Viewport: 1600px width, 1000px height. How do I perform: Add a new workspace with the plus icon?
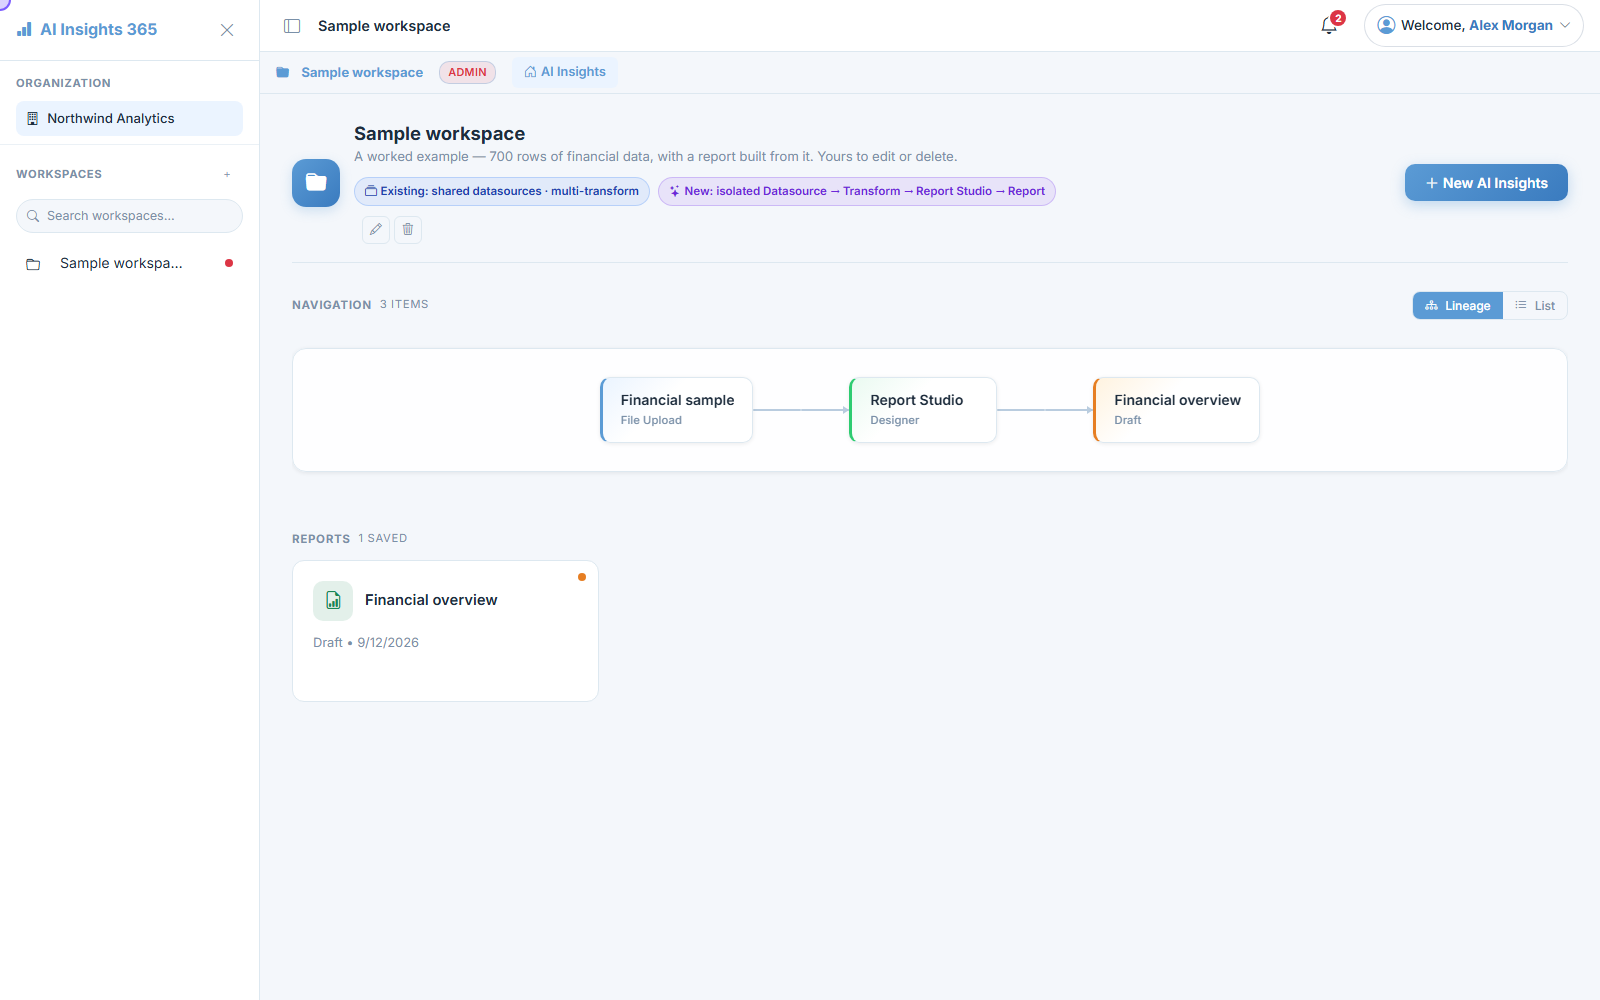pos(227,174)
